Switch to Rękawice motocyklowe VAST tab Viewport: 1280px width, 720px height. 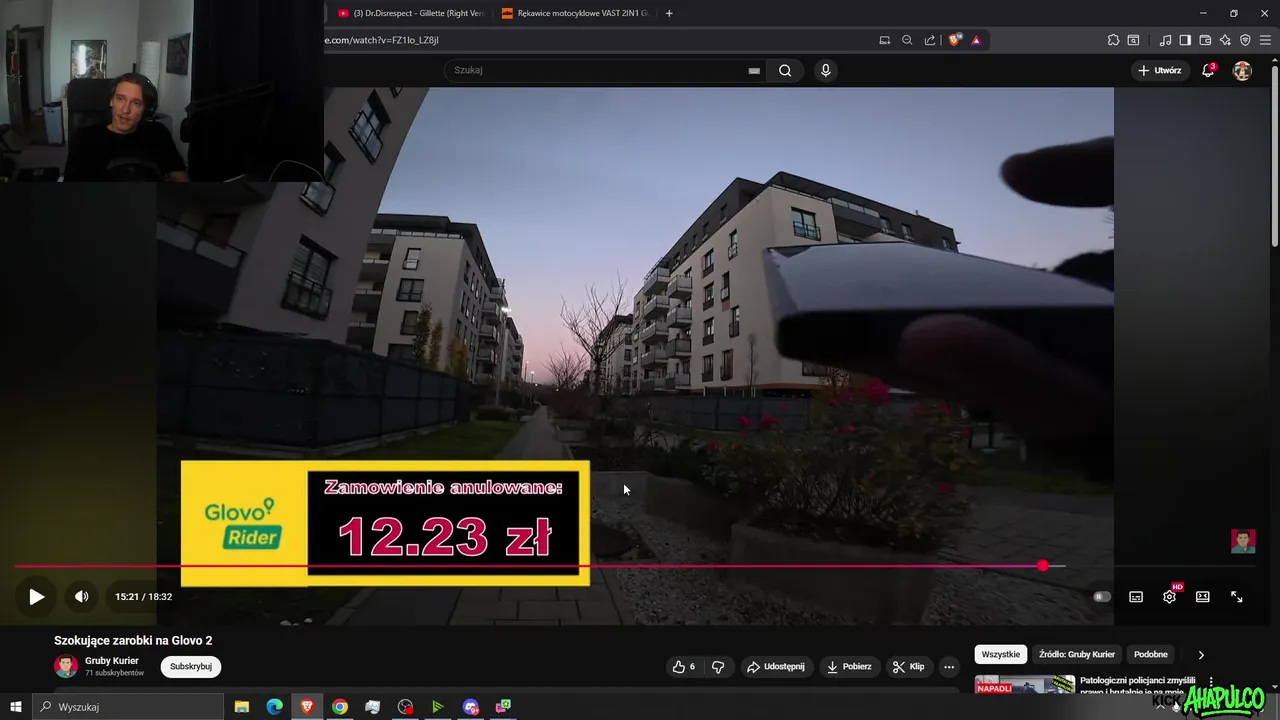coord(574,13)
